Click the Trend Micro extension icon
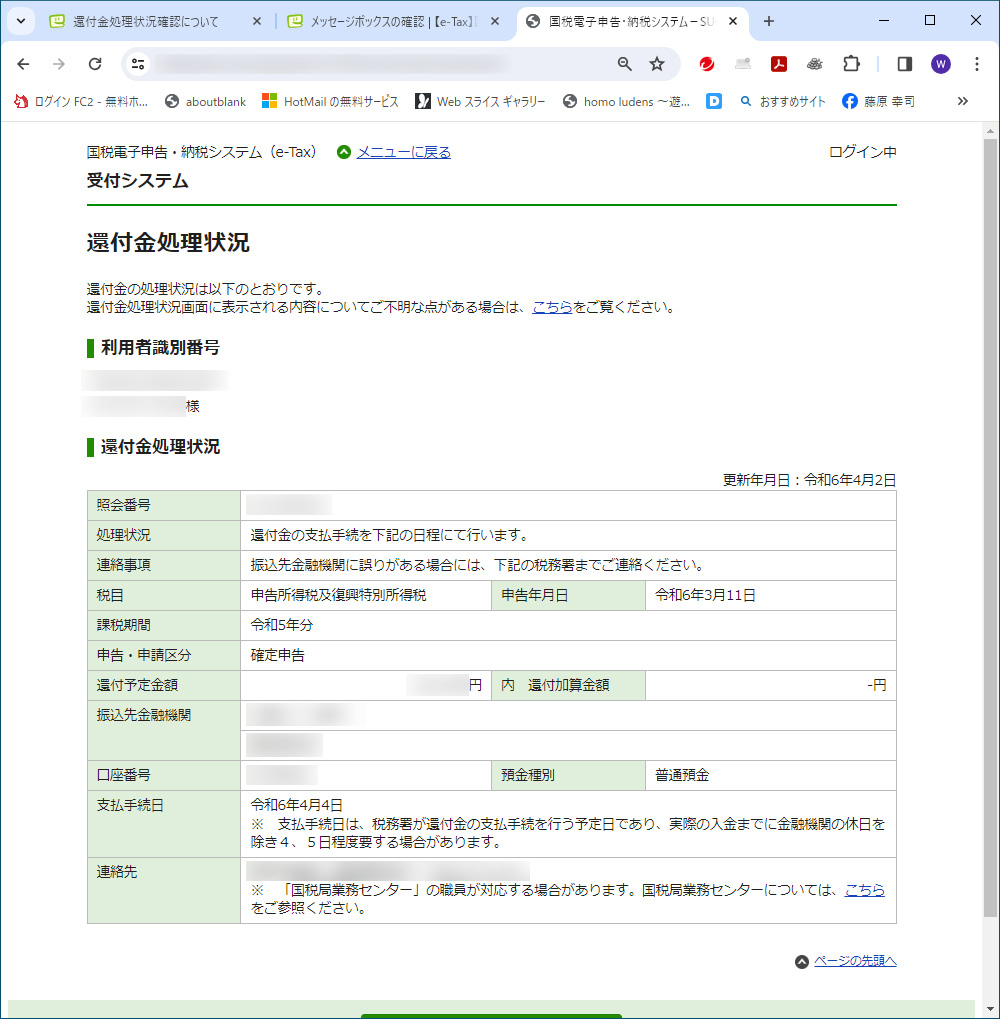This screenshot has height=1019, width=1000. pyautogui.click(x=707, y=64)
